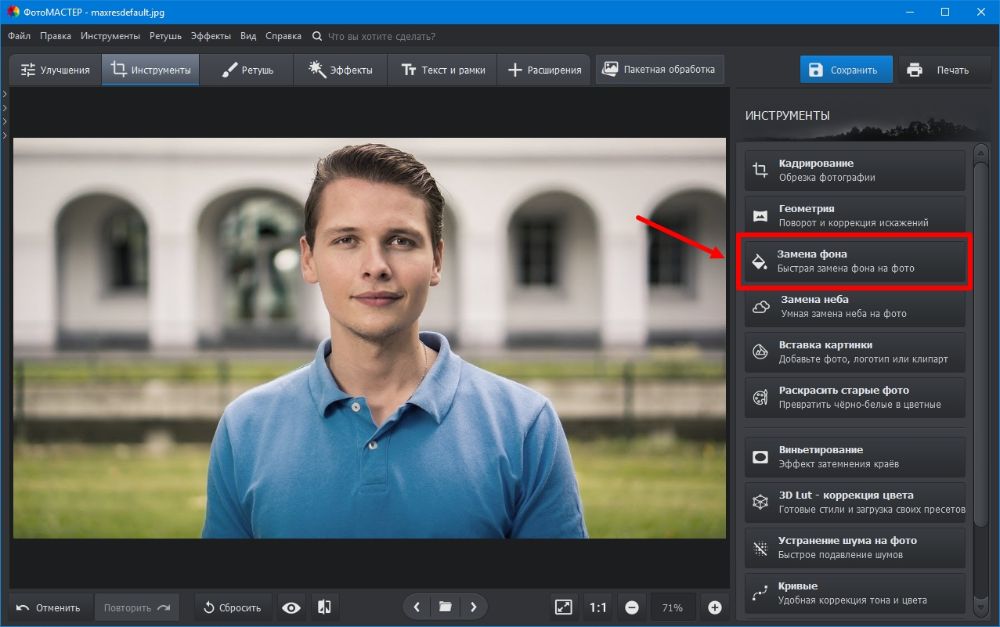Click the zoom in plus icon

pos(714,607)
